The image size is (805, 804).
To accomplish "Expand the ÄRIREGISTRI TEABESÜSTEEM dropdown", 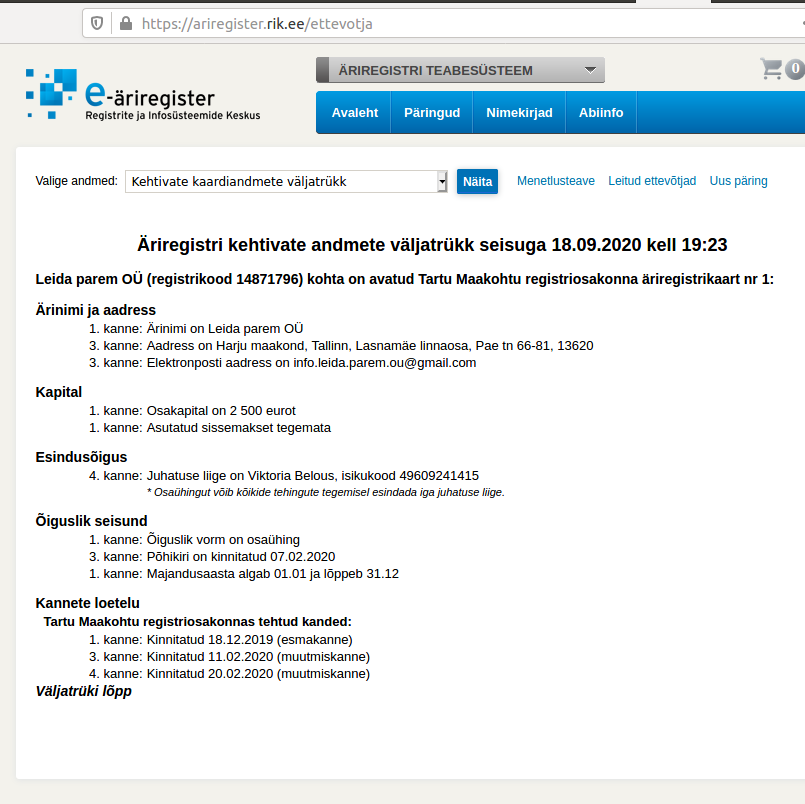I will pyautogui.click(x=461, y=70).
